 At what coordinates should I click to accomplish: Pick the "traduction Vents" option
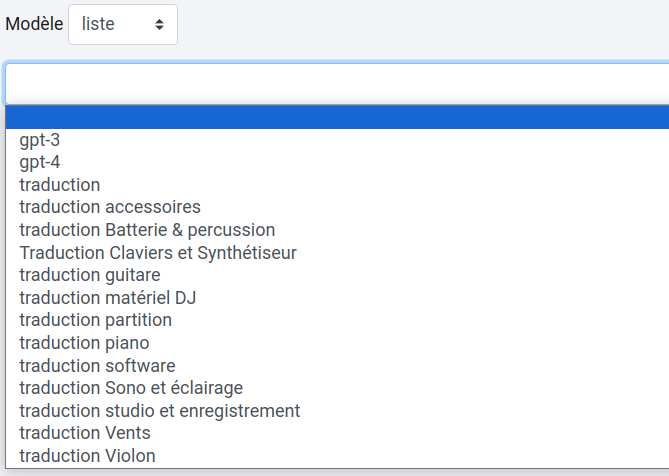85,433
